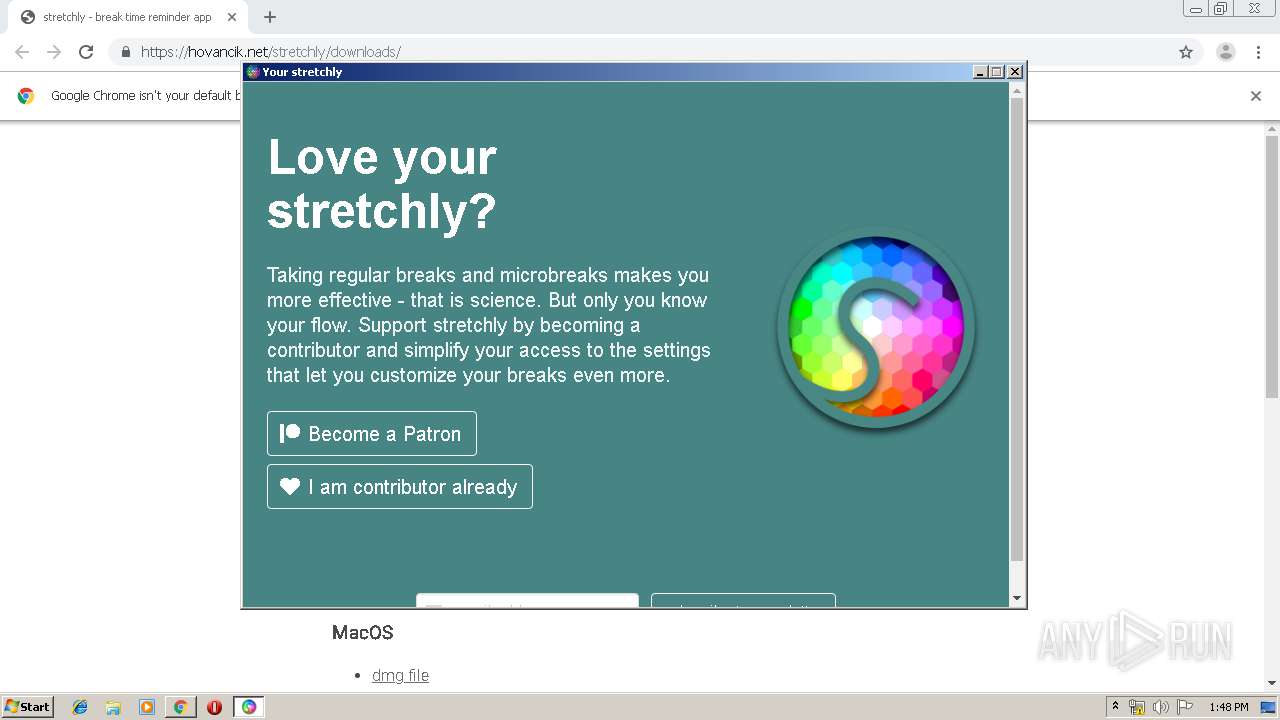The image size is (1280, 720).
Task: Close the stretchly browser tab
Action: (x=232, y=17)
